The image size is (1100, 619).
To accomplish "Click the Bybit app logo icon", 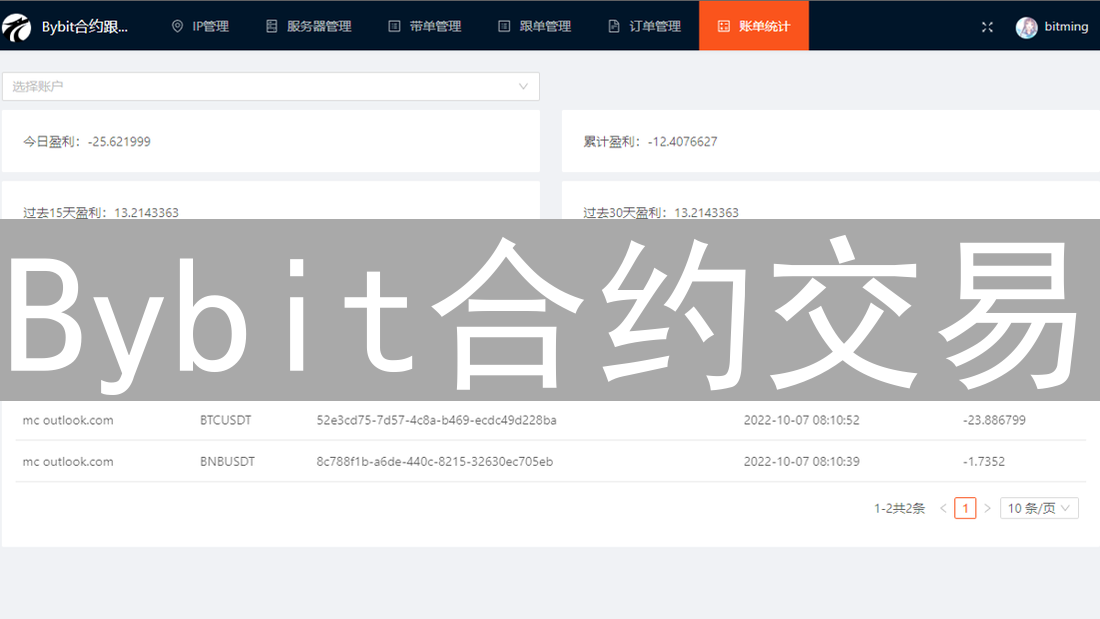I will (x=16, y=27).
